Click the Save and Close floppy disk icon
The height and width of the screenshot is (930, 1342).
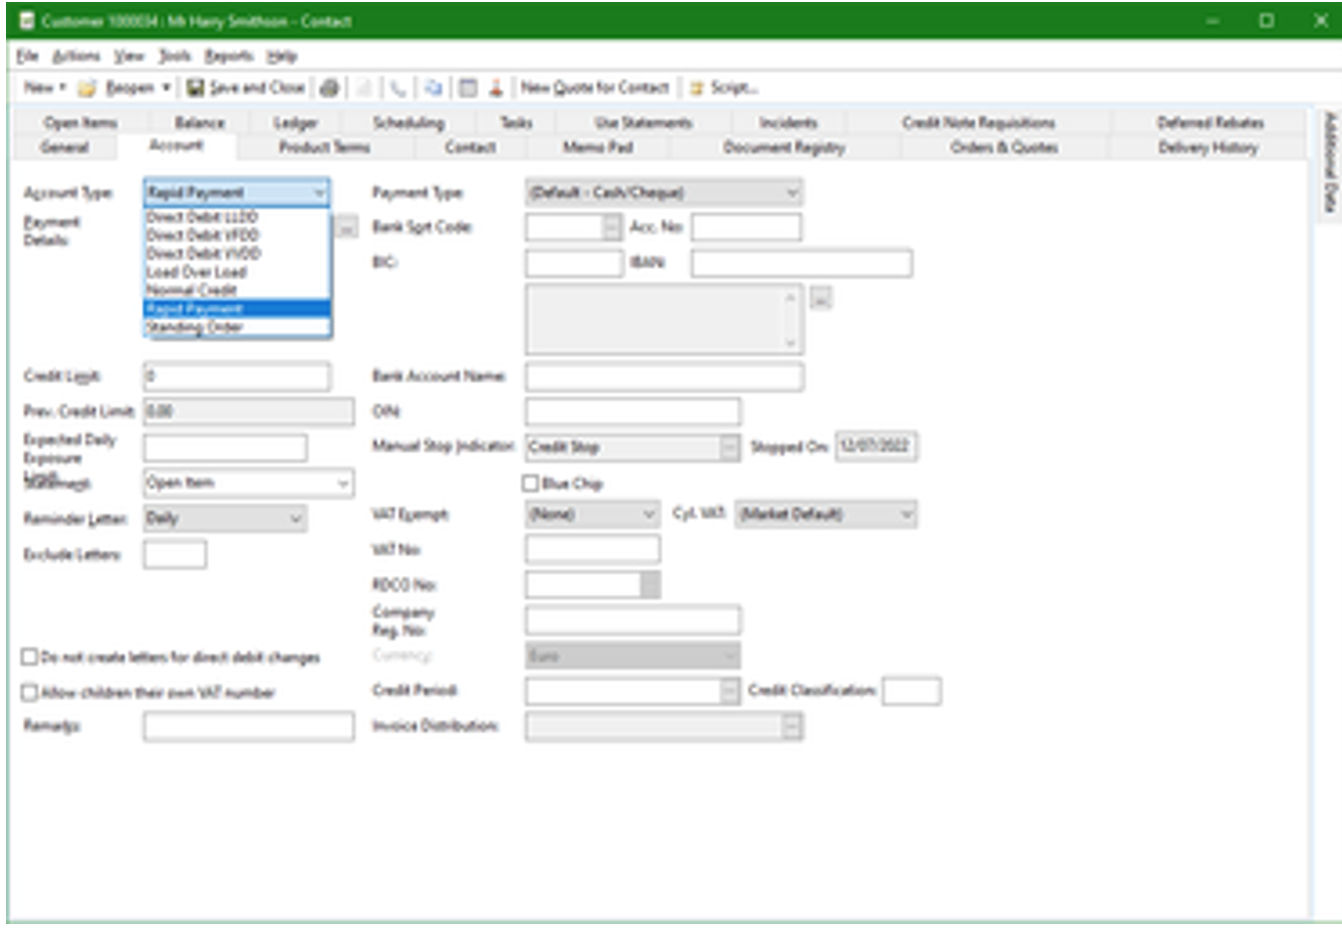(x=196, y=88)
